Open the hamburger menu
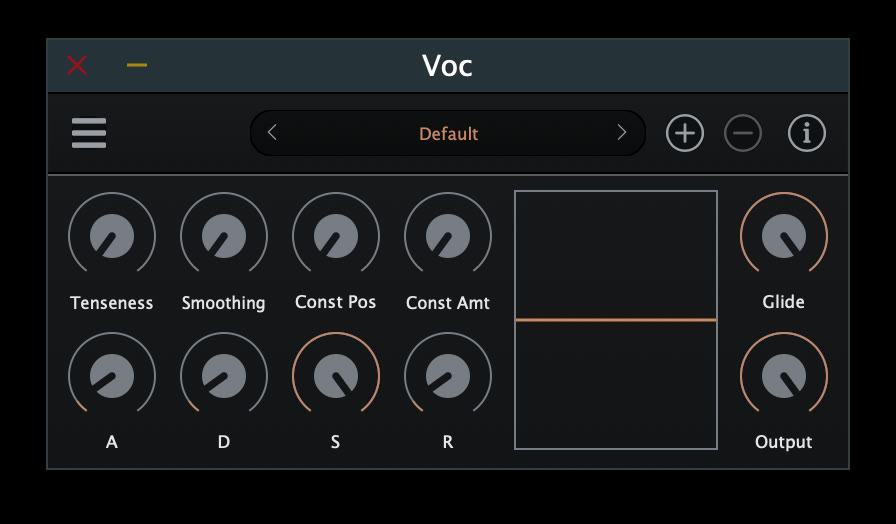This screenshot has width=896, height=524. [x=89, y=133]
